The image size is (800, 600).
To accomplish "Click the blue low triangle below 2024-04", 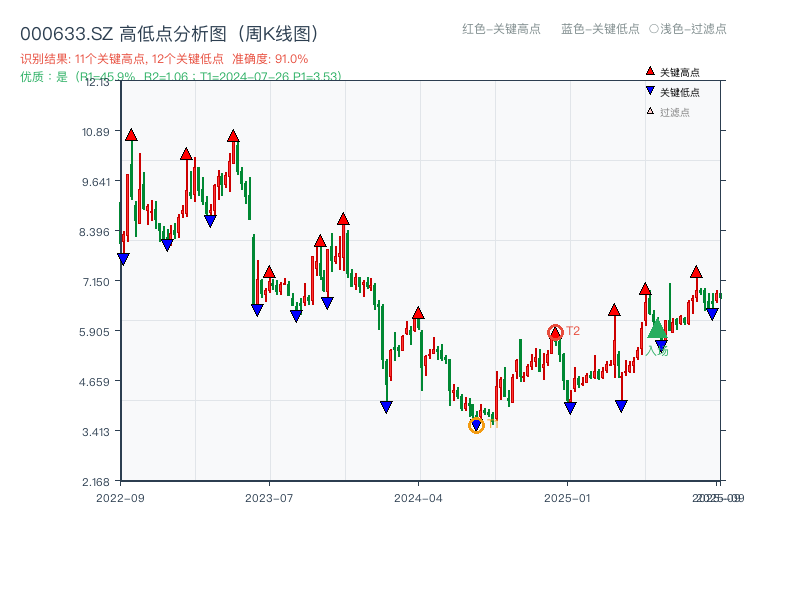I will (385, 404).
